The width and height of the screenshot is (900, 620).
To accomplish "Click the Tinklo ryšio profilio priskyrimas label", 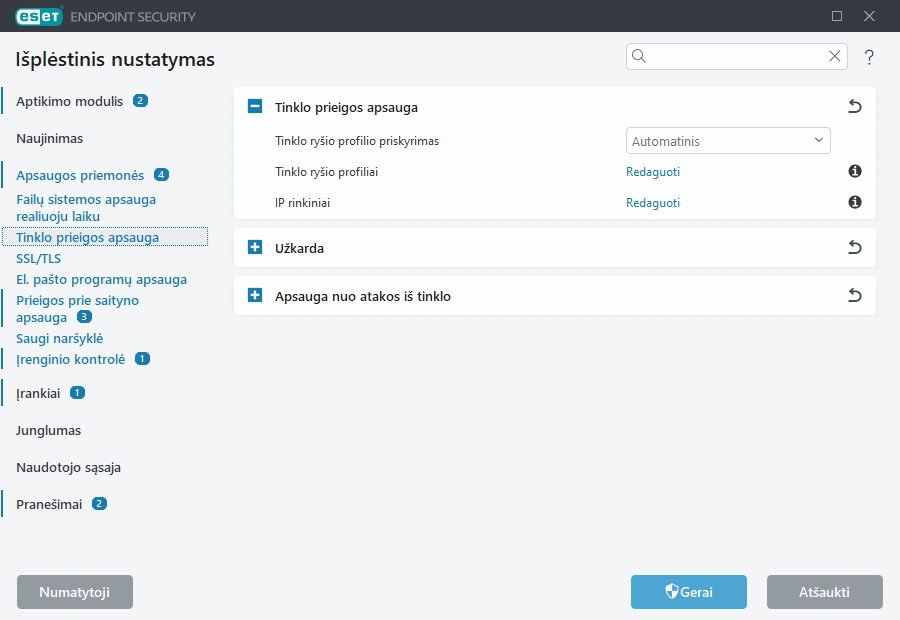I will click(357, 141).
